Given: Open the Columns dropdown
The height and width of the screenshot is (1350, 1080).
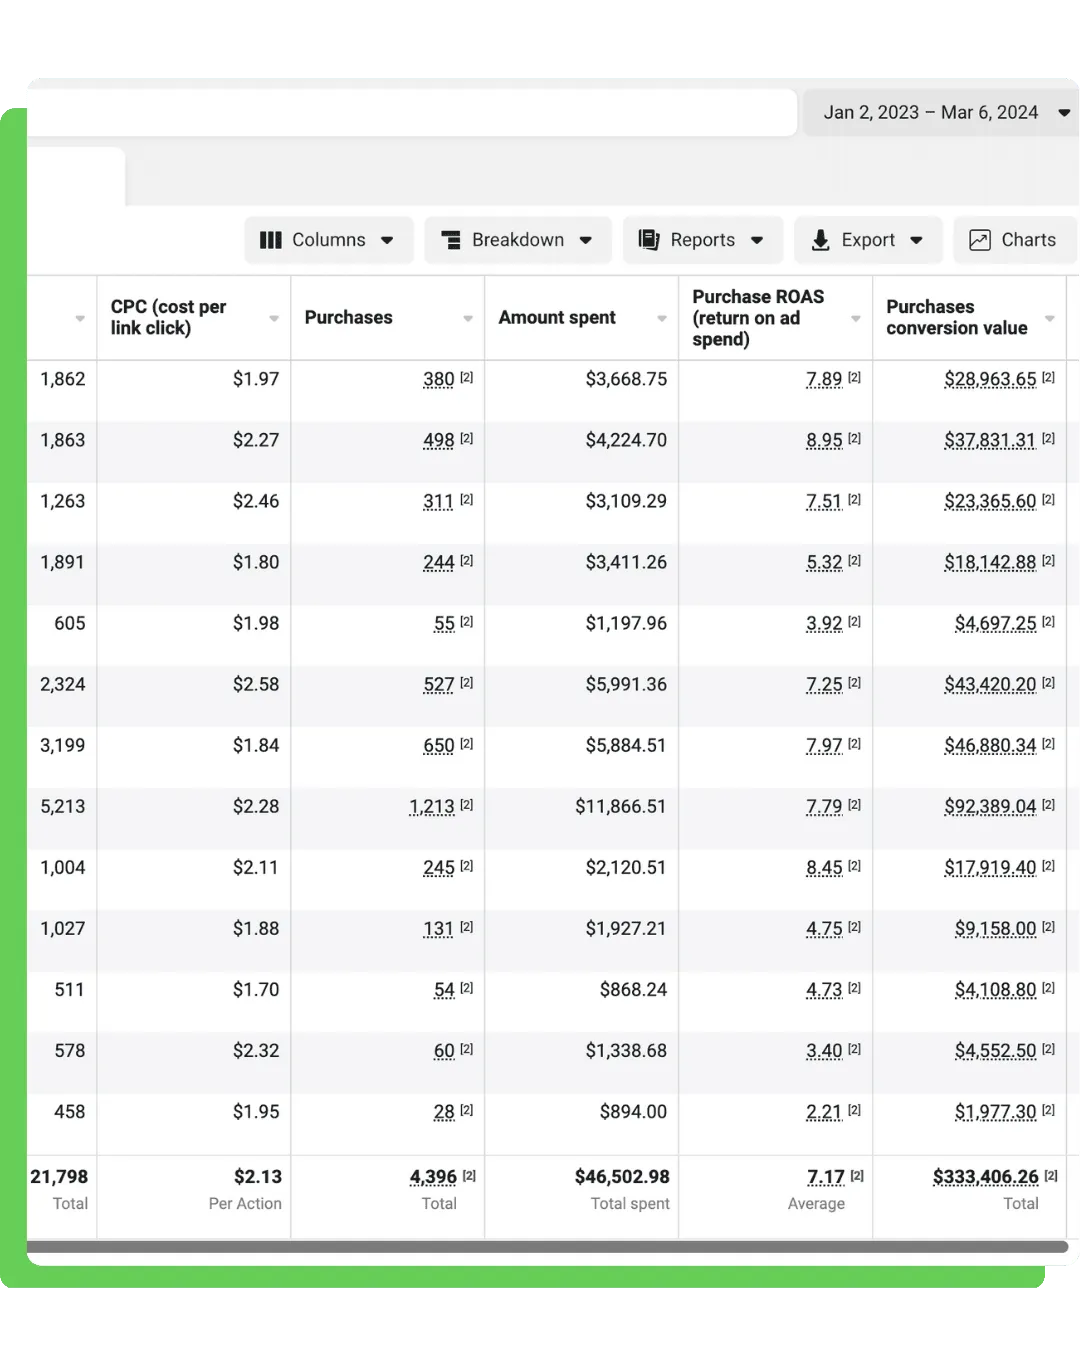Looking at the screenshot, I should point(329,240).
